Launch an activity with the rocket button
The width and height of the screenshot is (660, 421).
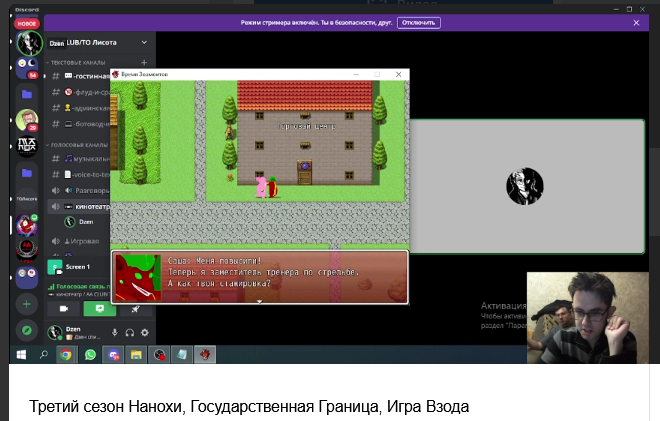click(x=136, y=309)
